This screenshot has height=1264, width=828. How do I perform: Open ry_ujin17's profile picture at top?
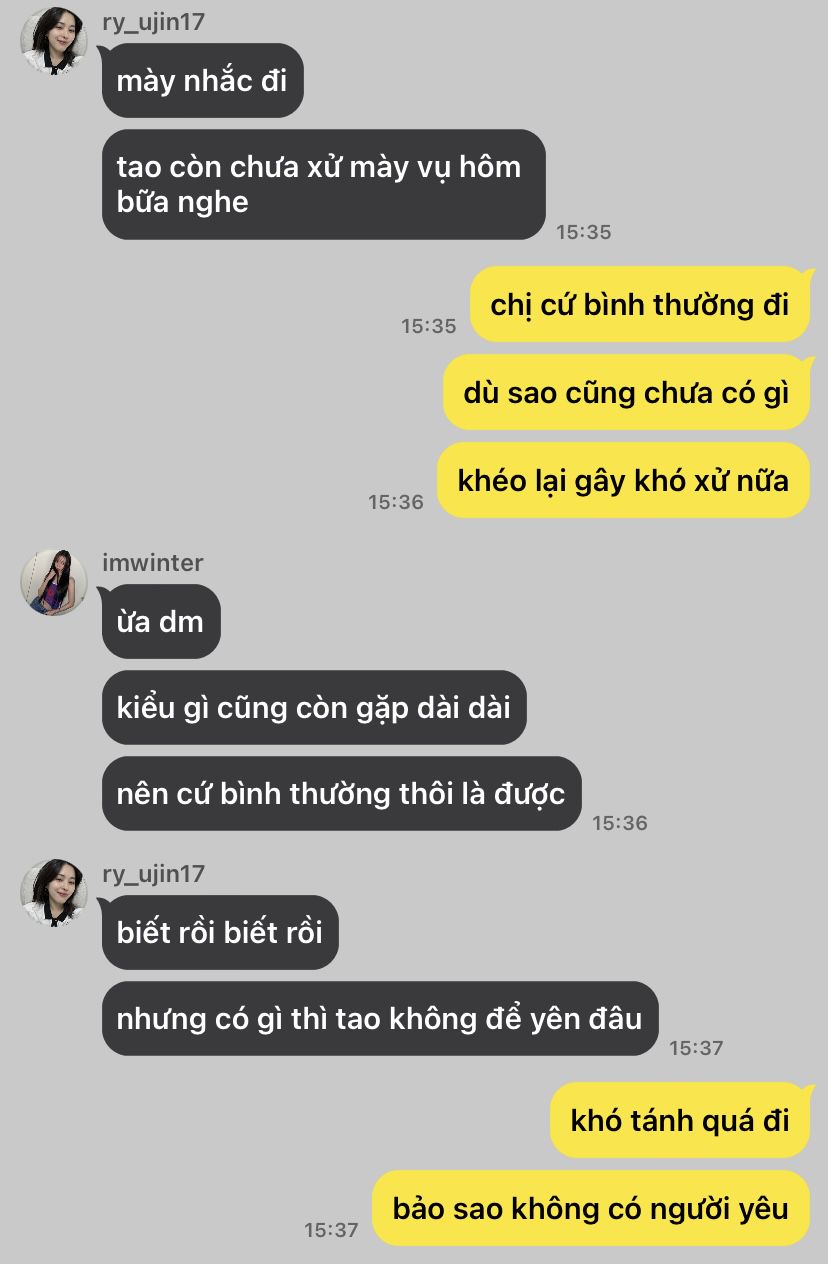pyautogui.click(x=54, y=41)
